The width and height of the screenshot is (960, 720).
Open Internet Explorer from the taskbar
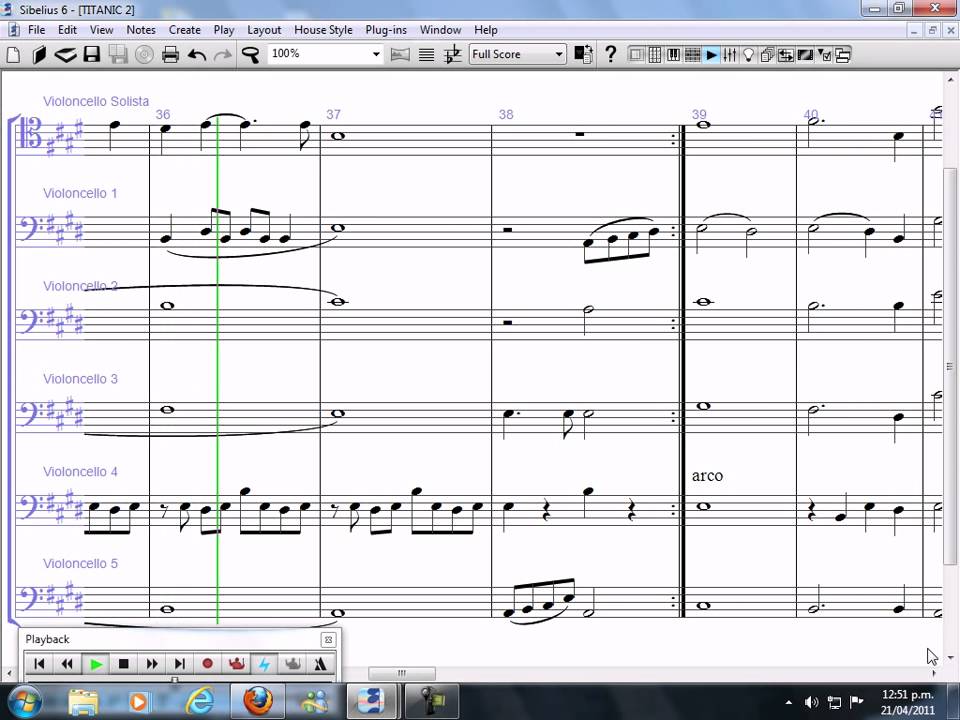pos(200,702)
